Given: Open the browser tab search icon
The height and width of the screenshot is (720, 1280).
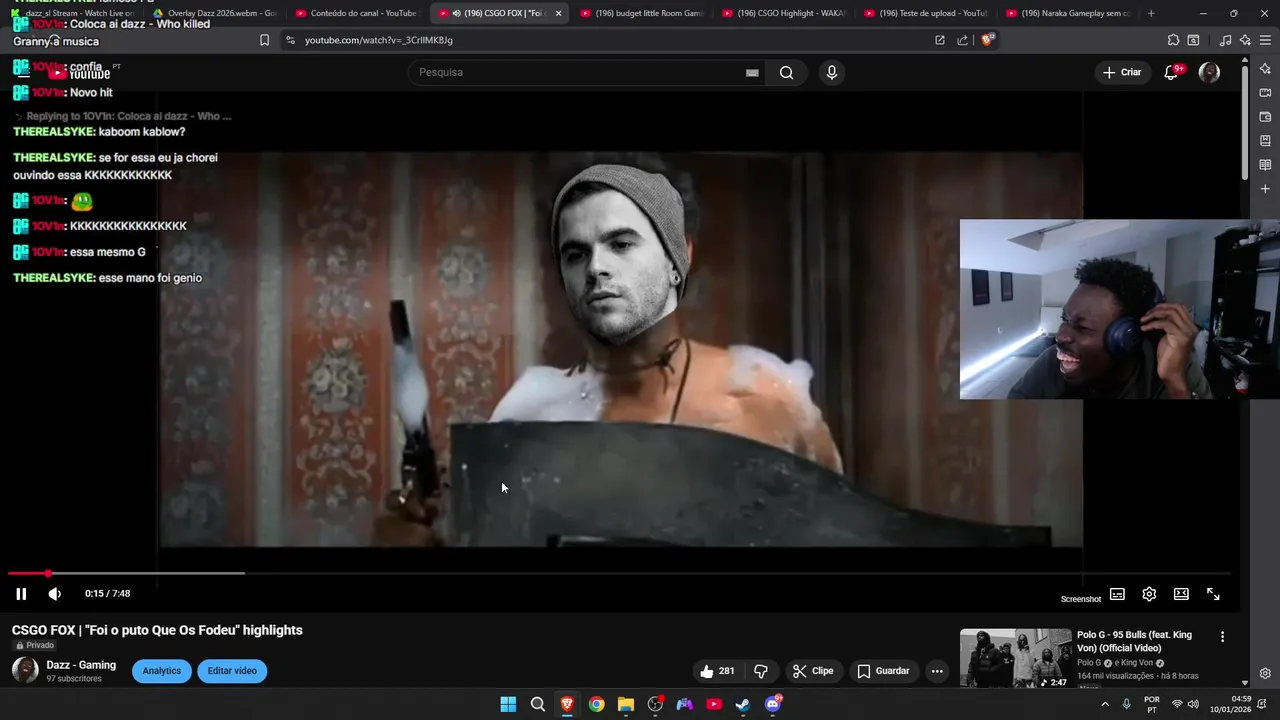Looking at the screenshot, I should (x=1193, y=40).
